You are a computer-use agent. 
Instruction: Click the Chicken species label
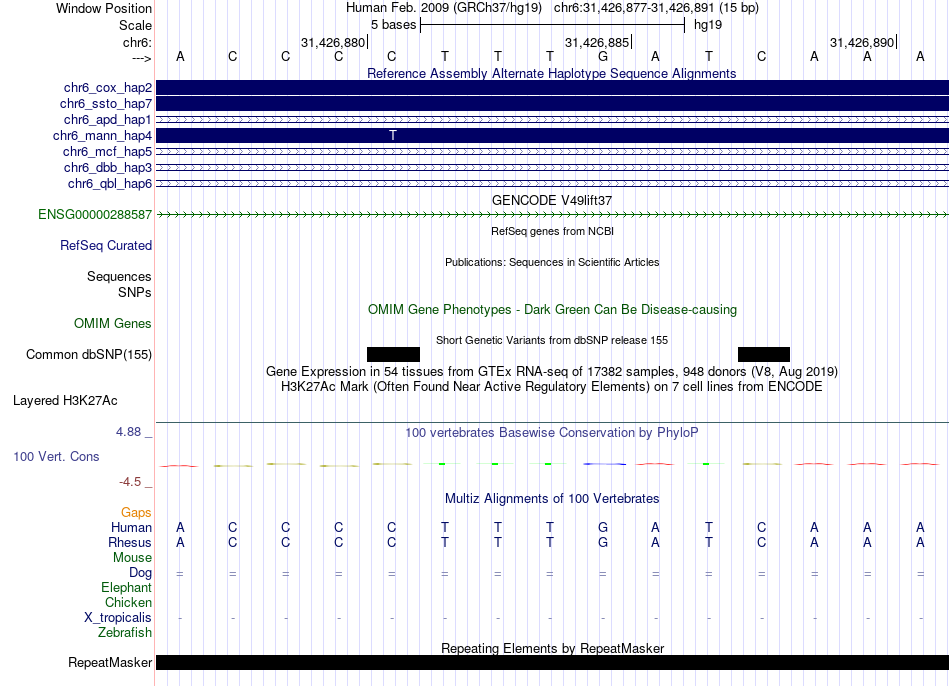point(128,602)
